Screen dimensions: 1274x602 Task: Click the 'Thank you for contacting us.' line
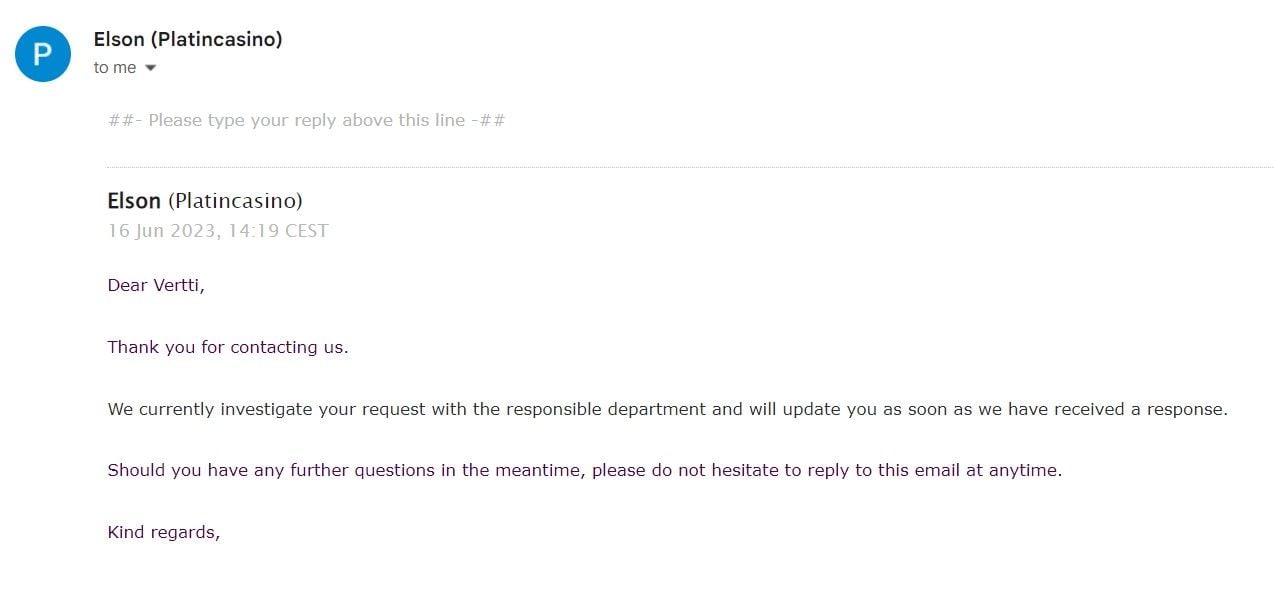coord(228,347)
